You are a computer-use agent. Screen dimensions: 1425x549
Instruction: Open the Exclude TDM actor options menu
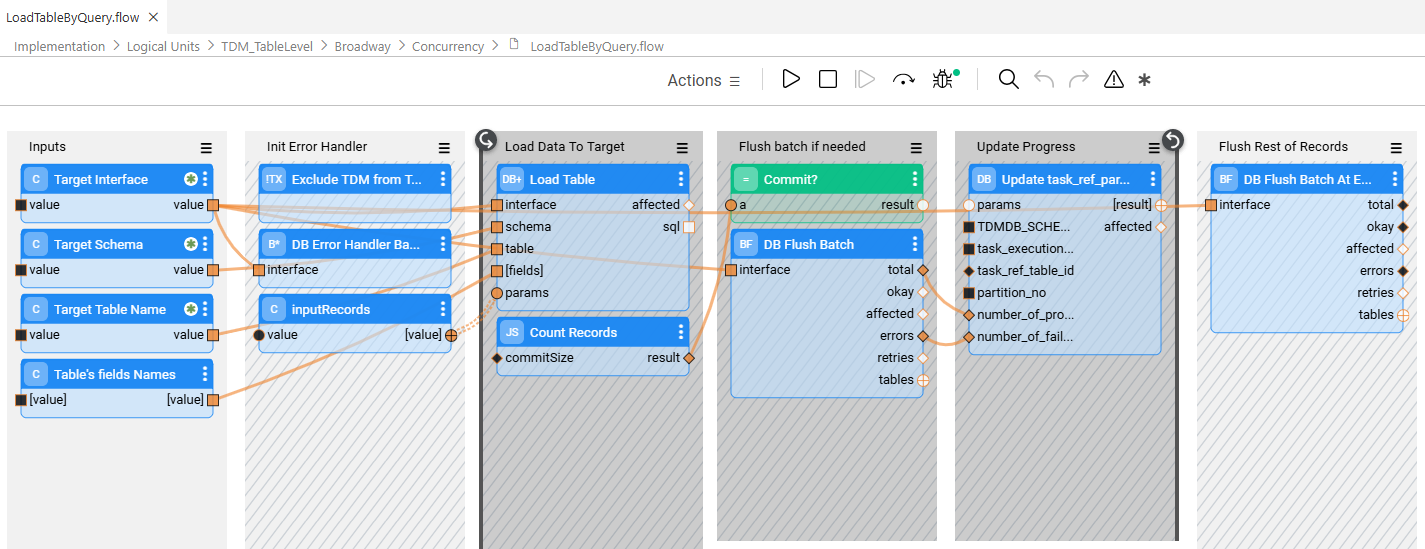coord(443,179)
